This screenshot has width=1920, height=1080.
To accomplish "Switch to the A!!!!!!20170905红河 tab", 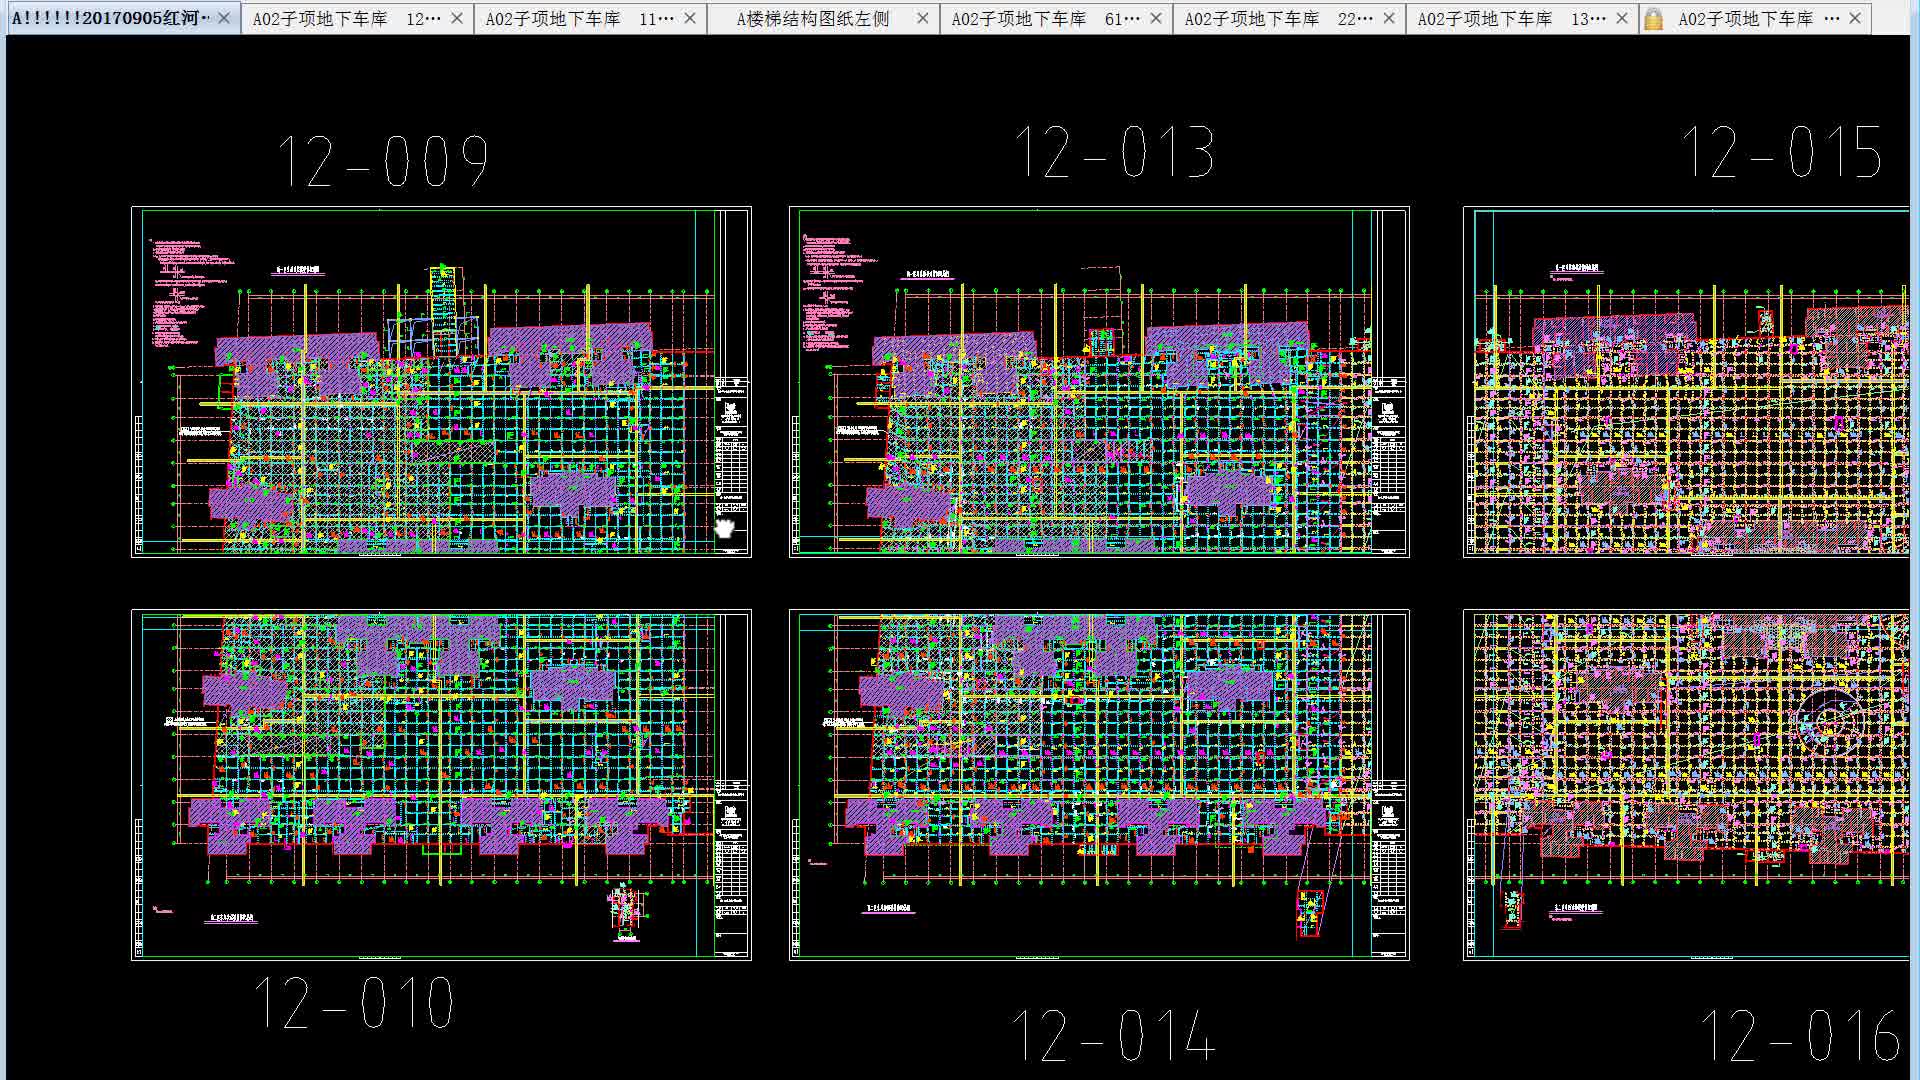I will point(110,18).
